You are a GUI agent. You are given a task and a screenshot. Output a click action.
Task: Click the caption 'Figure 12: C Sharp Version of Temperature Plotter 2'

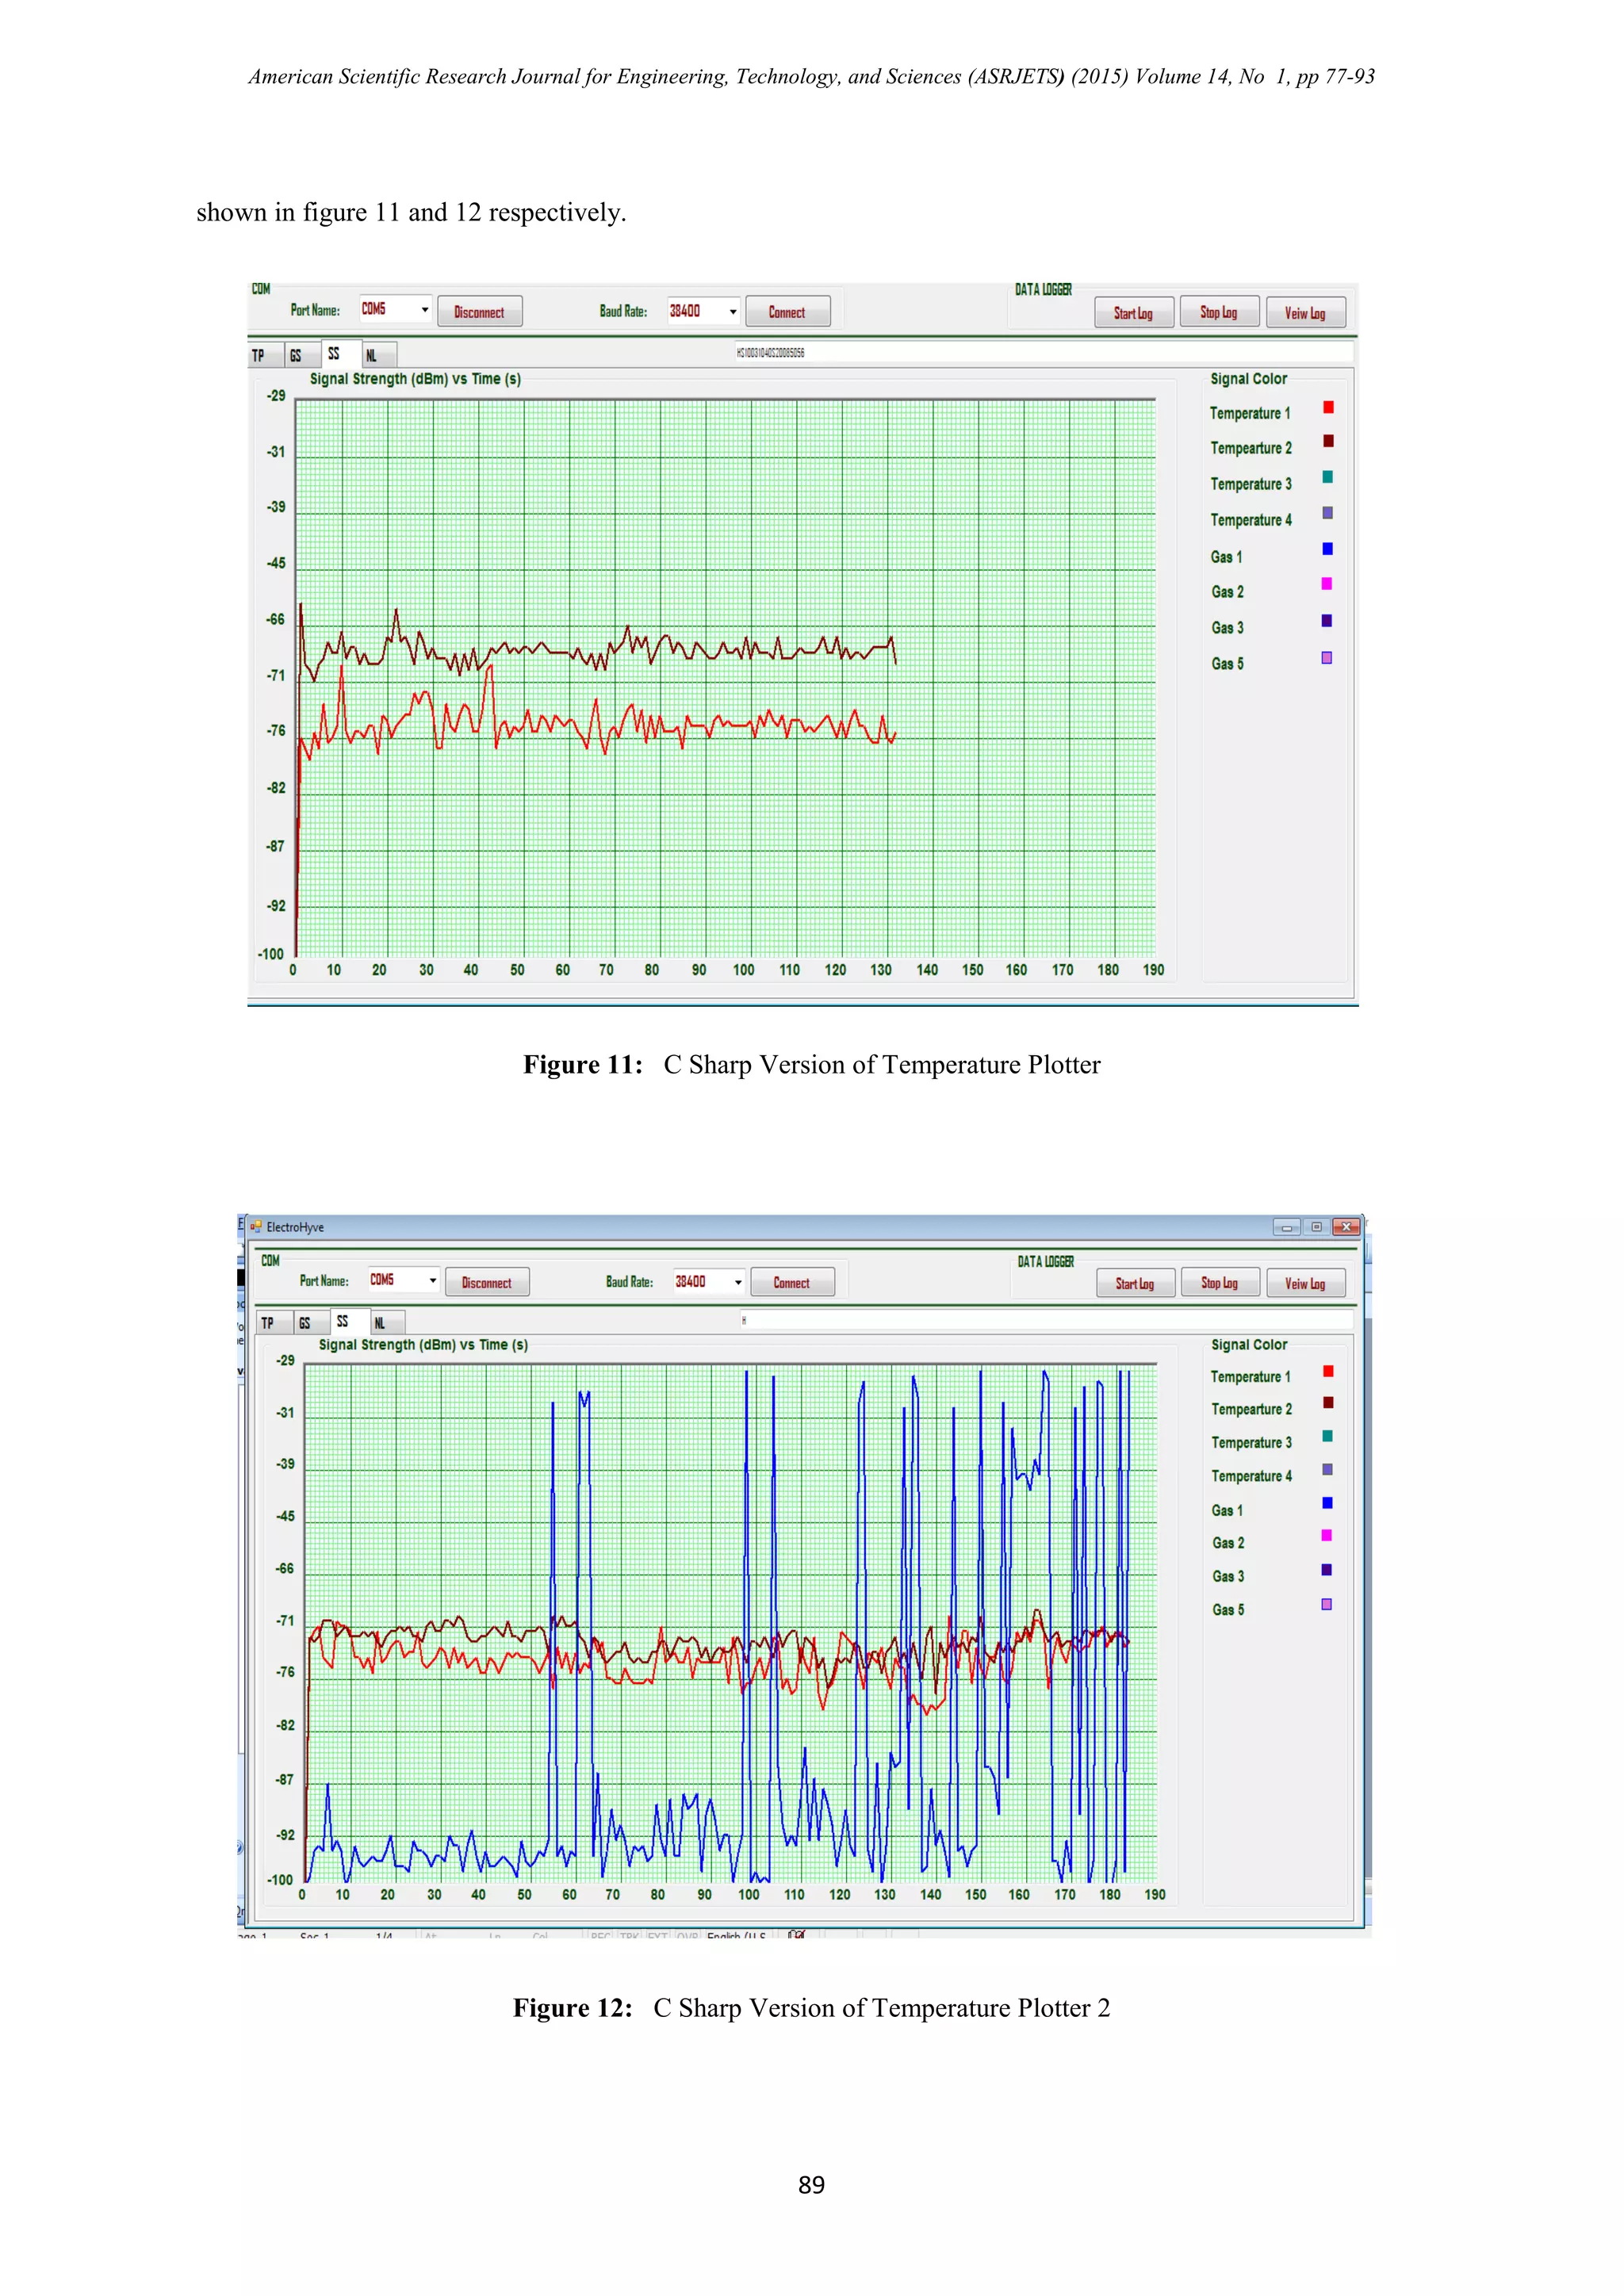812,2008
